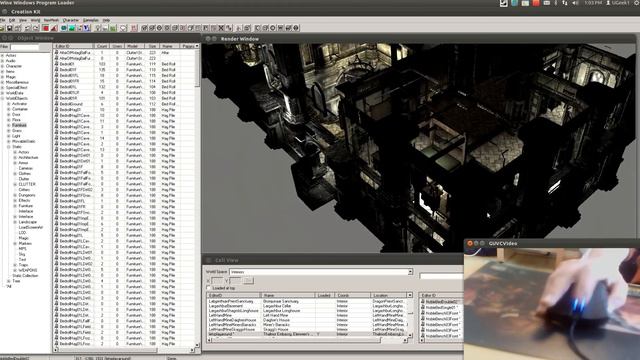Click the Undo arrow toolbar icon
The width and height of the screenshot is (640, 360).
point(28,28)
